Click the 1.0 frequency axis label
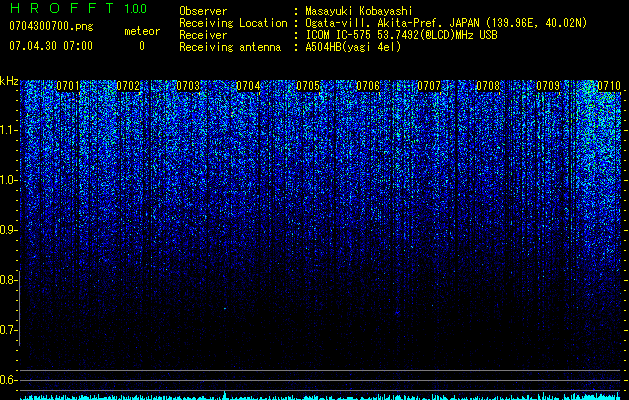629x400 pixels. [x=8, y=180]
